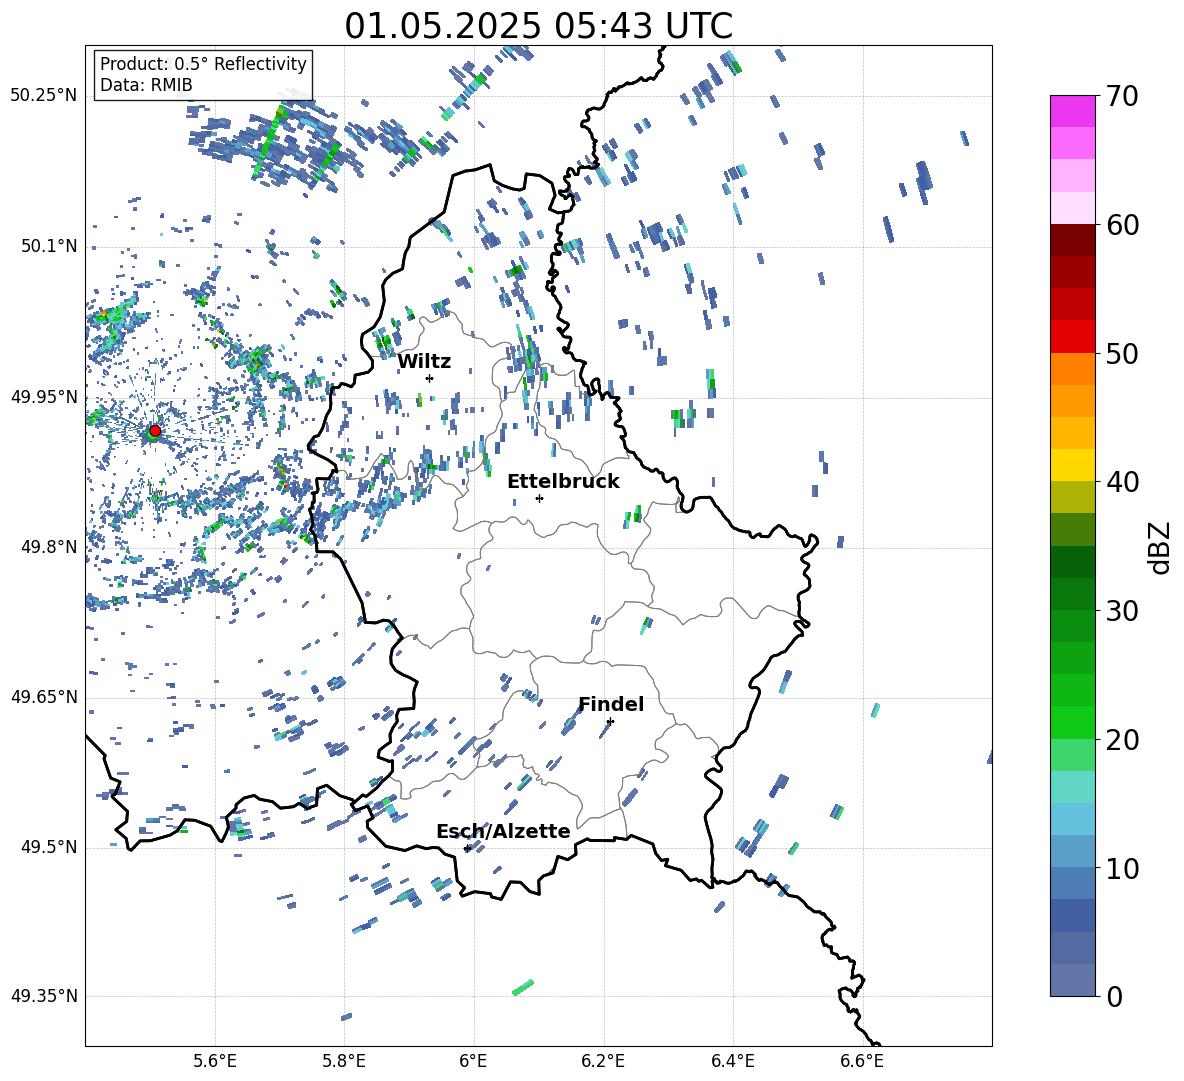Screen dimensions: 1184x1081
Task: Click the Ettelbruck location cross marker
Action: 539,498
